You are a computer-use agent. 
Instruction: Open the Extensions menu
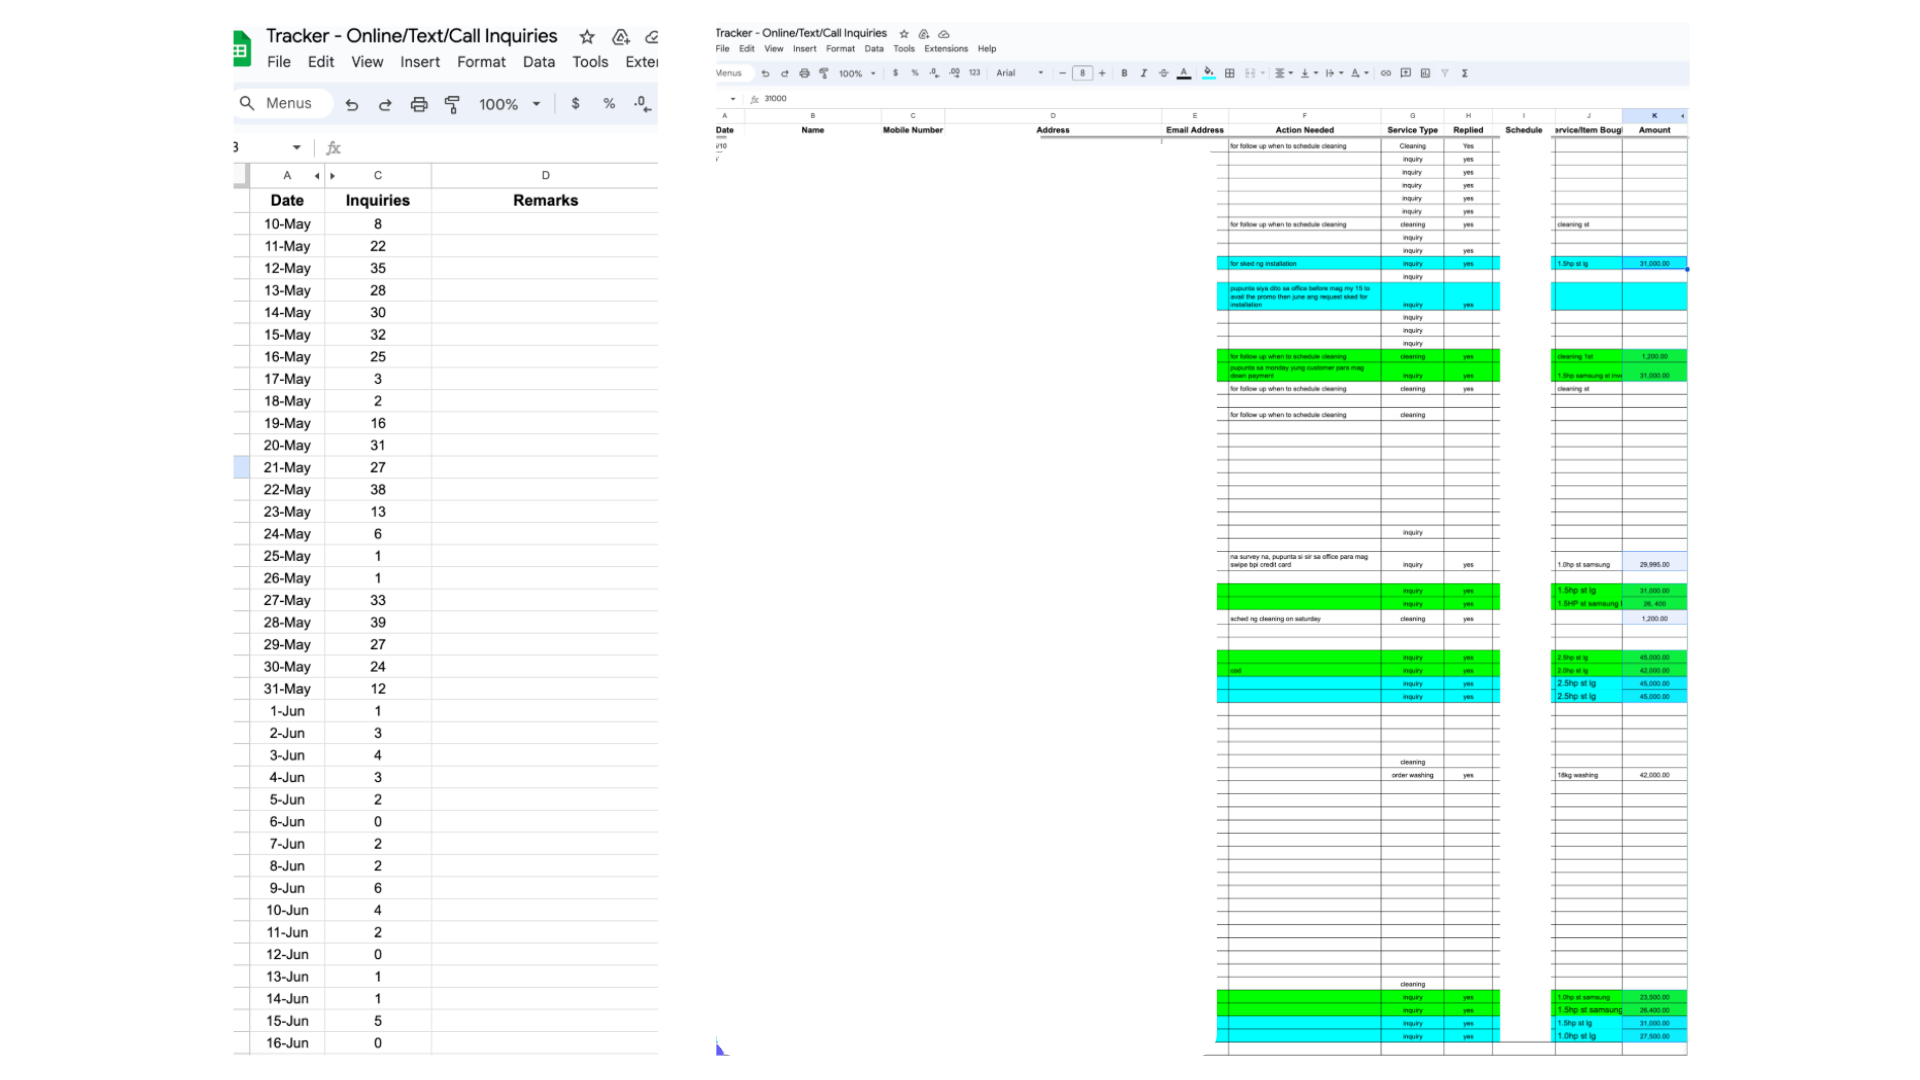[945, 48]
